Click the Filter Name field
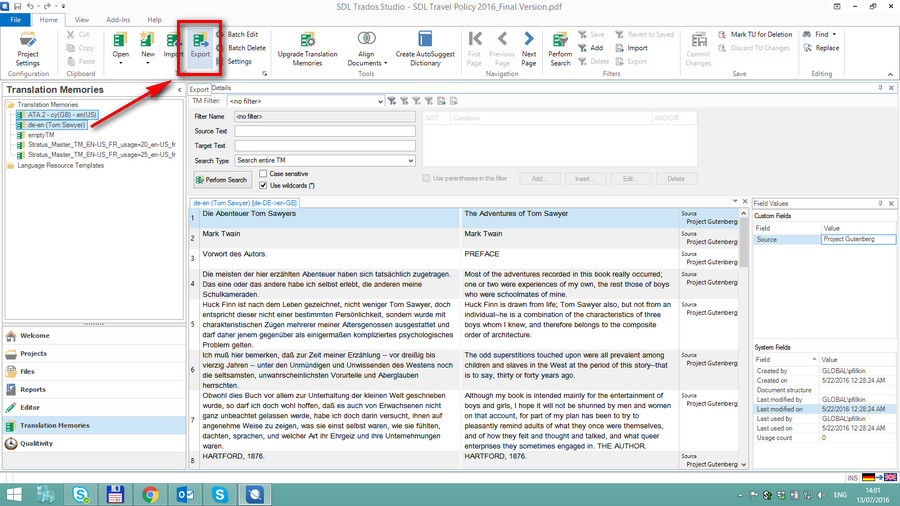Screen dimensions: 900x506 click(325, 116)
